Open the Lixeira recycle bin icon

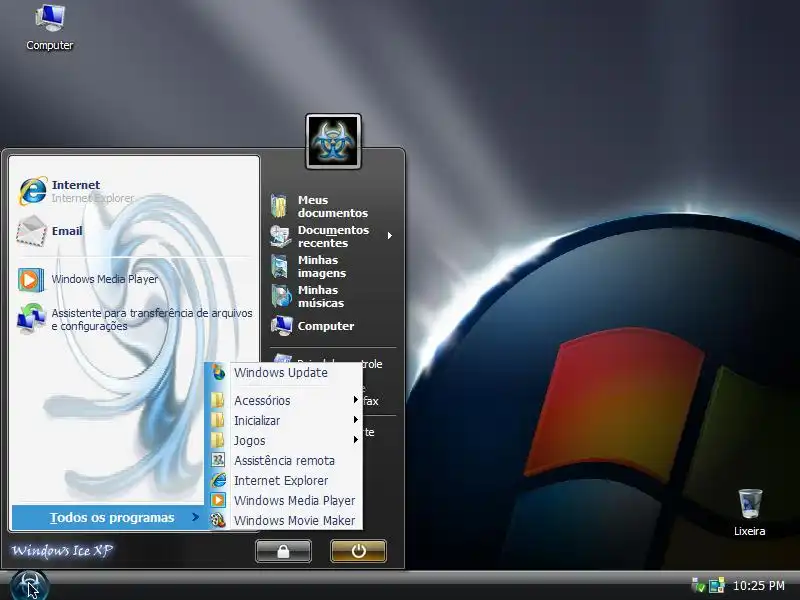750,513
